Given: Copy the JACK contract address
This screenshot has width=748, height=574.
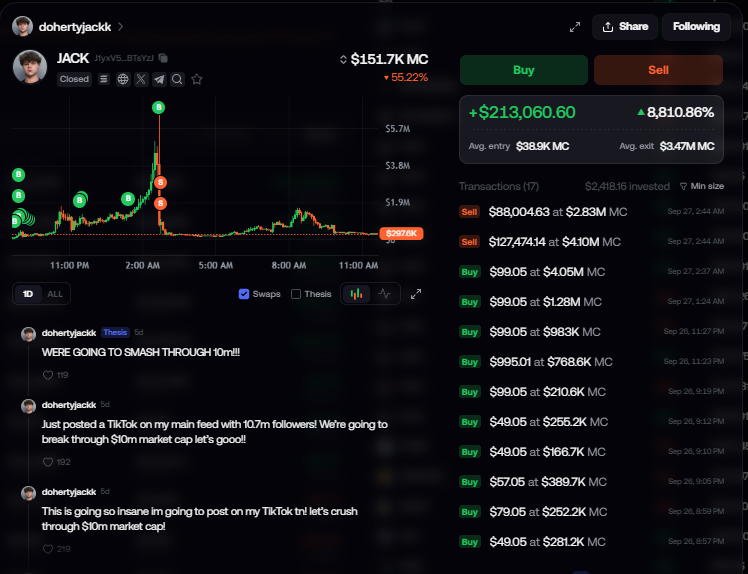Looking at the screenshot, I should coord(163,58).
